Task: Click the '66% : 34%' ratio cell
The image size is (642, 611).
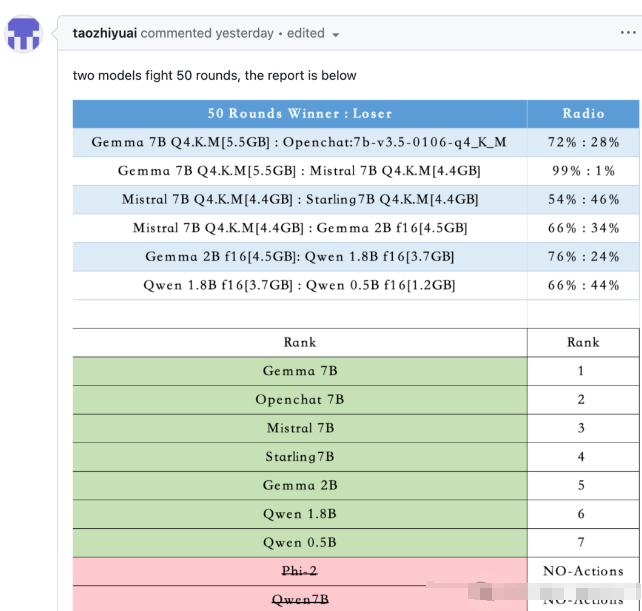Action: [583, 228]
